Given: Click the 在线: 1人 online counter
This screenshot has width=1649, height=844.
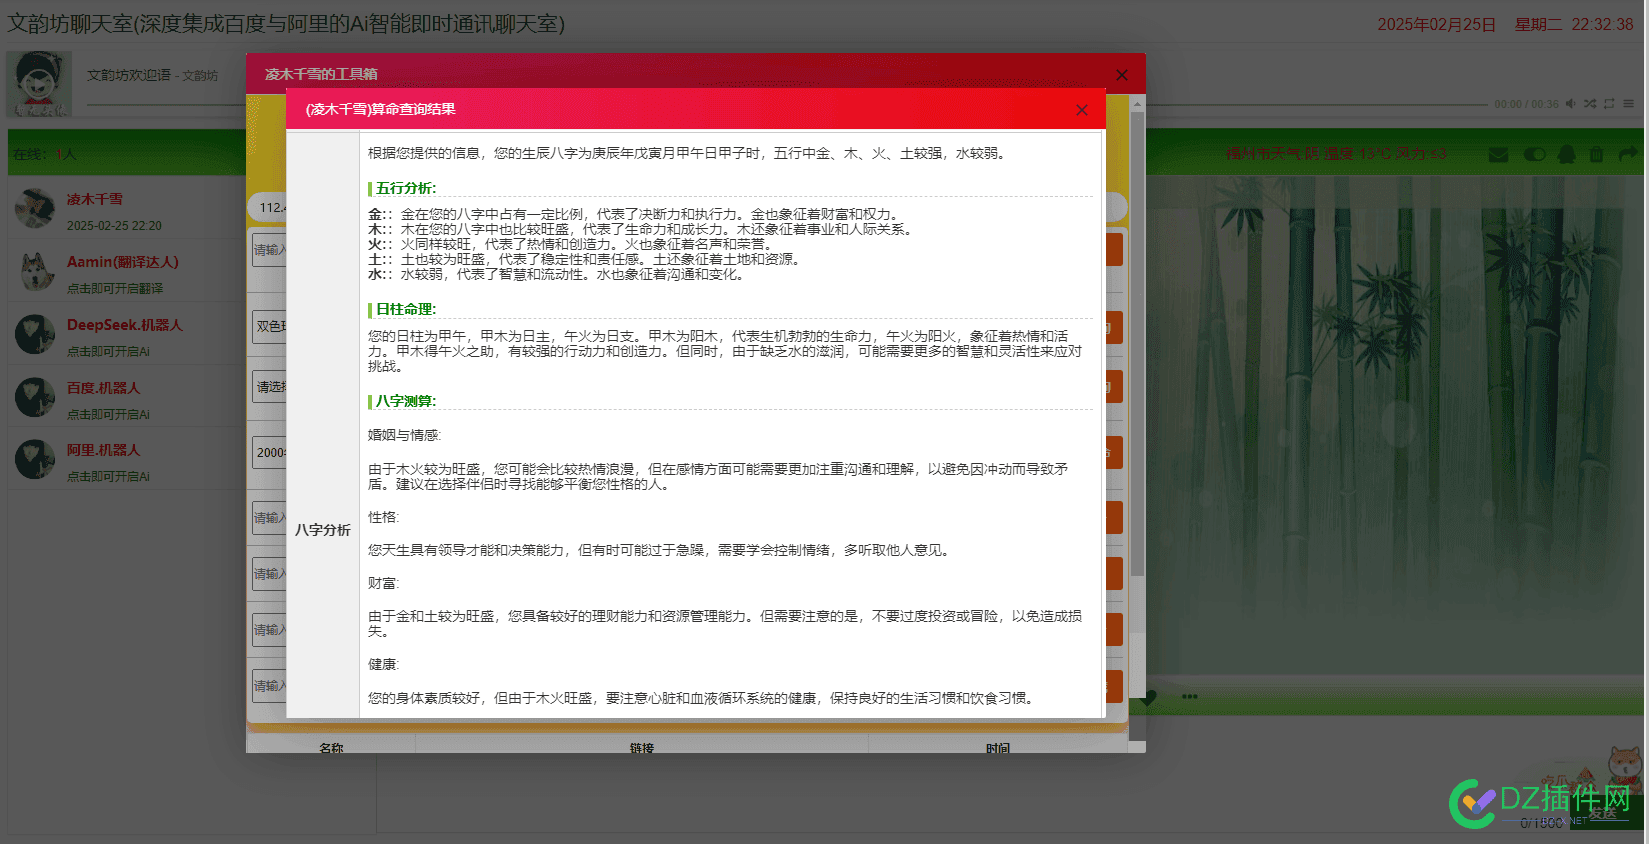Looking at the screenshot, I should [x=44, y=154].
